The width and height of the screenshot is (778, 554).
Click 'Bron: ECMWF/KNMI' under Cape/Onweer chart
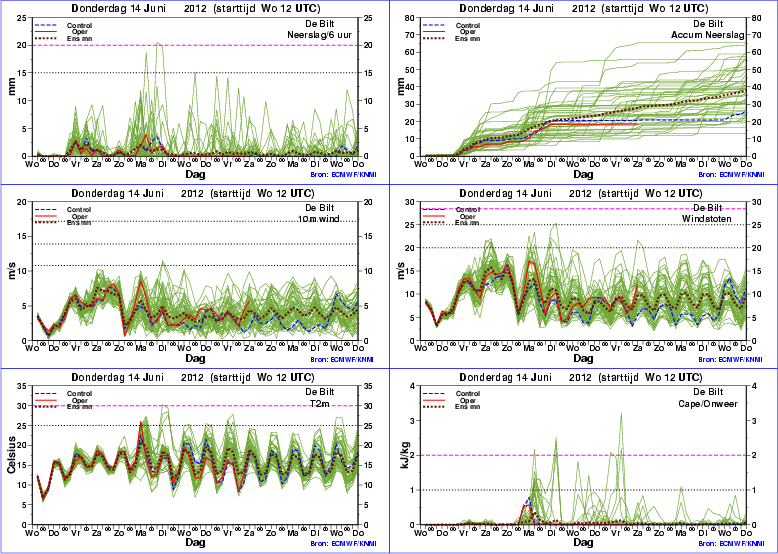coord(731,544)
